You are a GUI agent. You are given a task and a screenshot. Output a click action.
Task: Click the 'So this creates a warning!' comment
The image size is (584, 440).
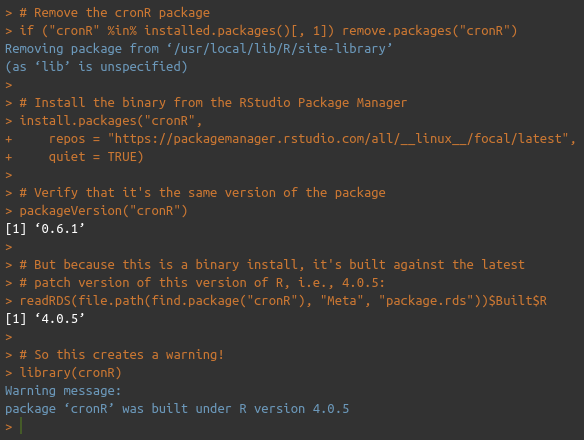pos(121,355)
